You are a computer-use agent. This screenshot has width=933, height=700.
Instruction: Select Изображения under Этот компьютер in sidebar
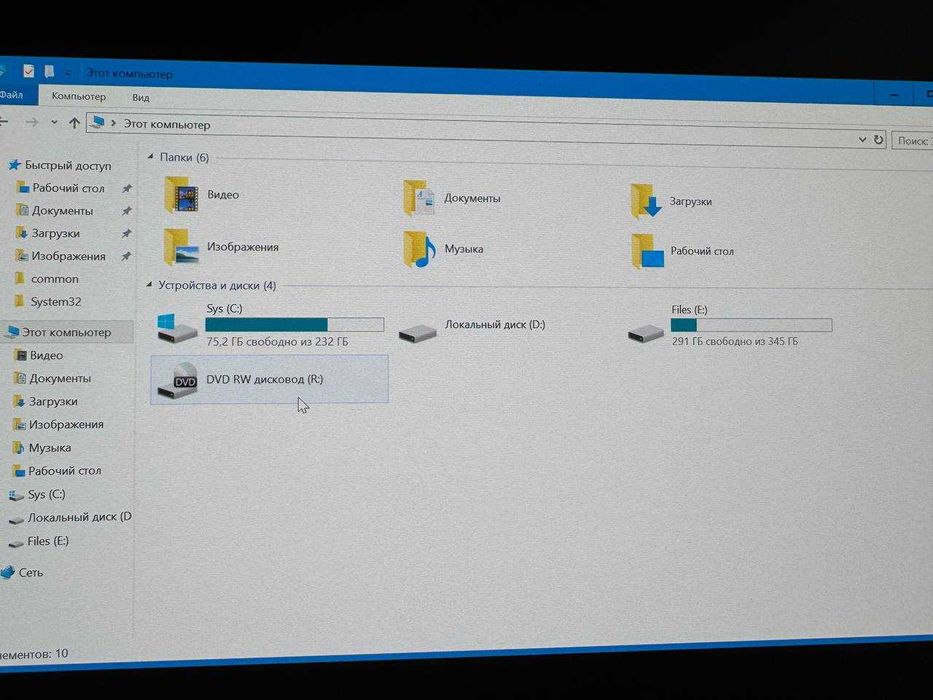point(66,424)
